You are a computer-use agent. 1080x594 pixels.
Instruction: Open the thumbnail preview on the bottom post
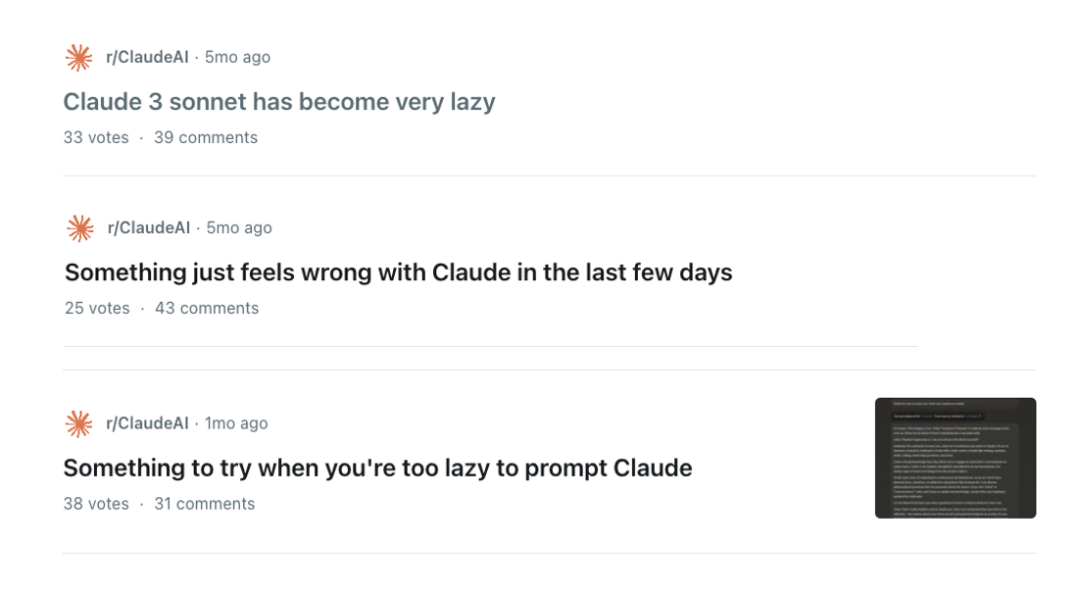[953, 458]
